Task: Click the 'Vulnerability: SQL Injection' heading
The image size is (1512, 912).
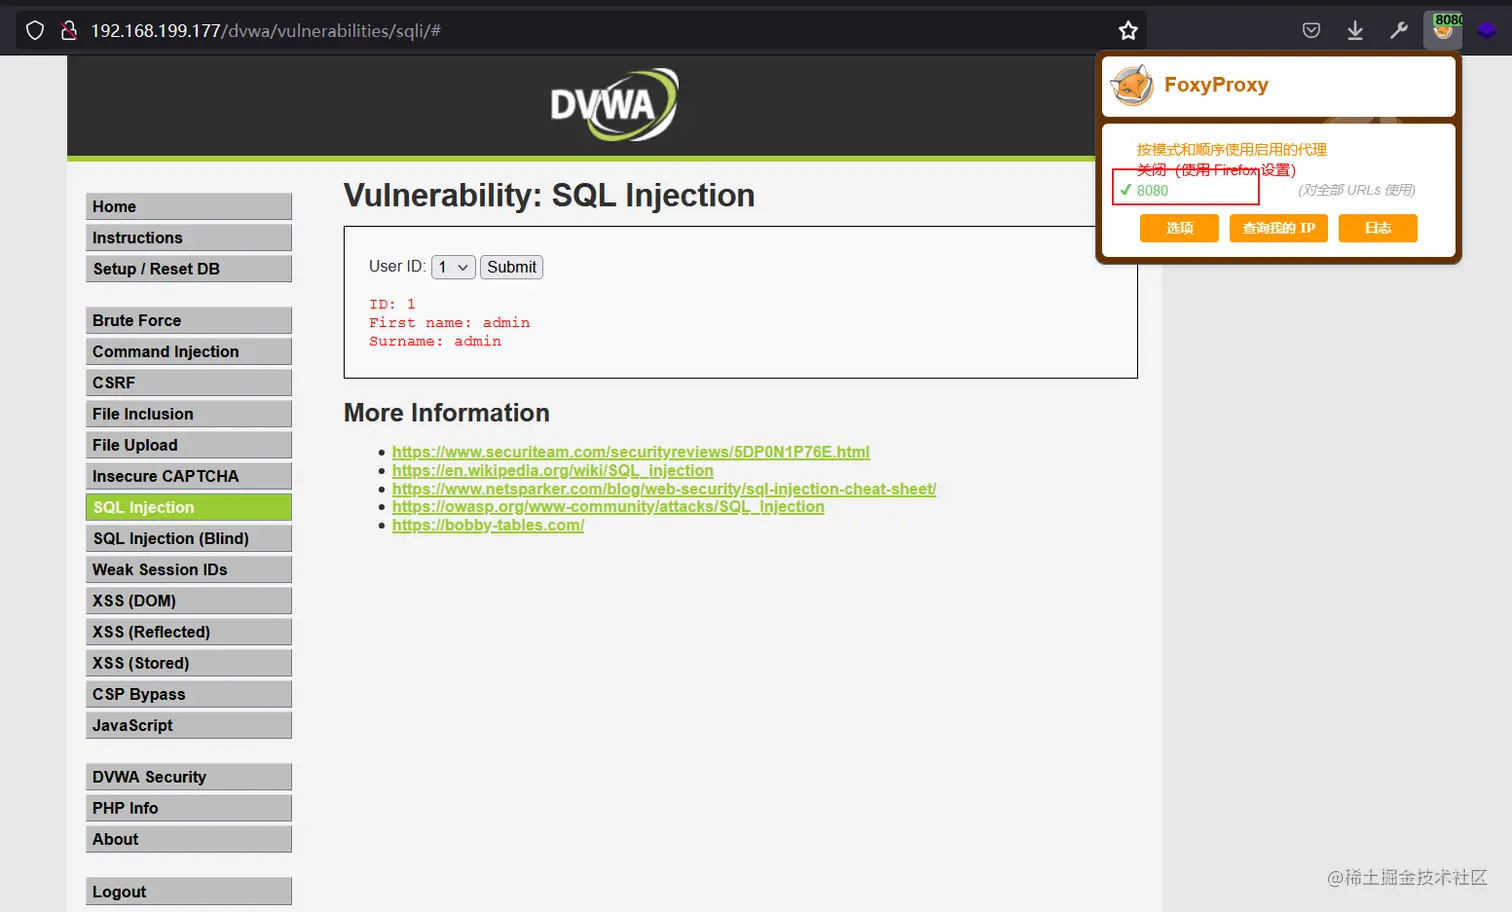Action: pos(549,195)
